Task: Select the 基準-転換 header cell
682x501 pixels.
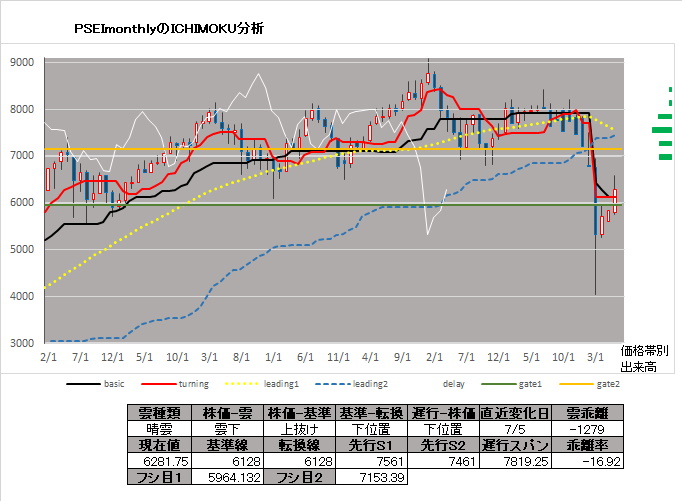Action: [371, 413]
